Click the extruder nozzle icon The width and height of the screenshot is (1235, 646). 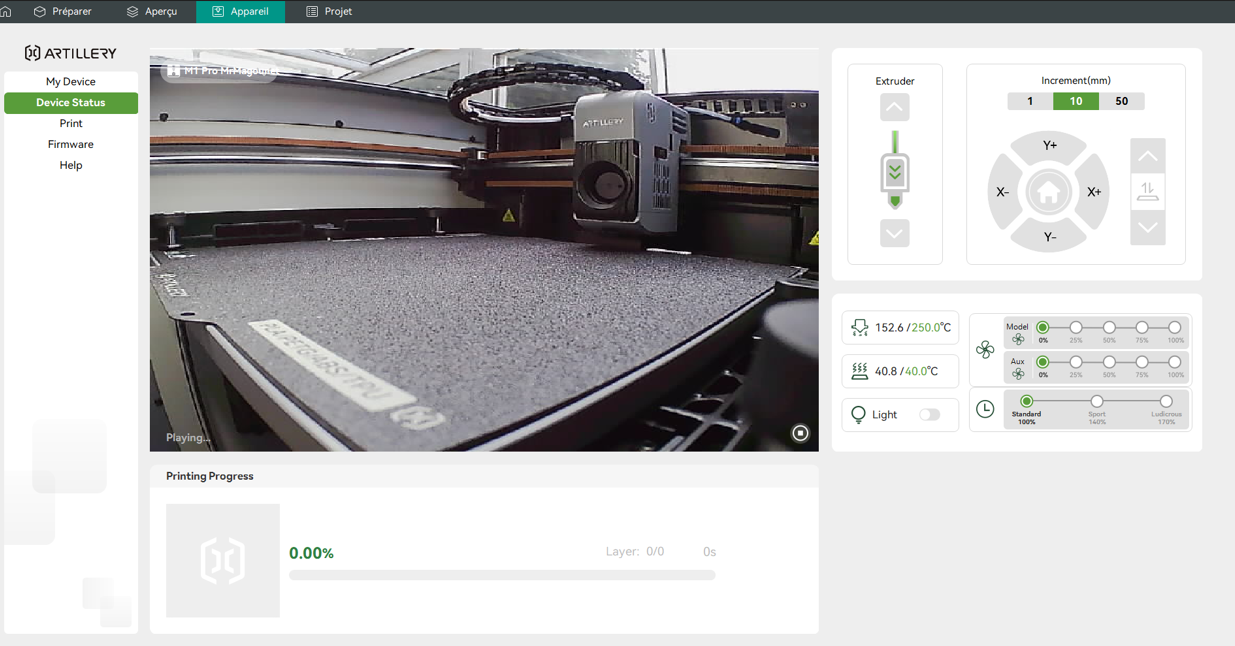[895, 170]
